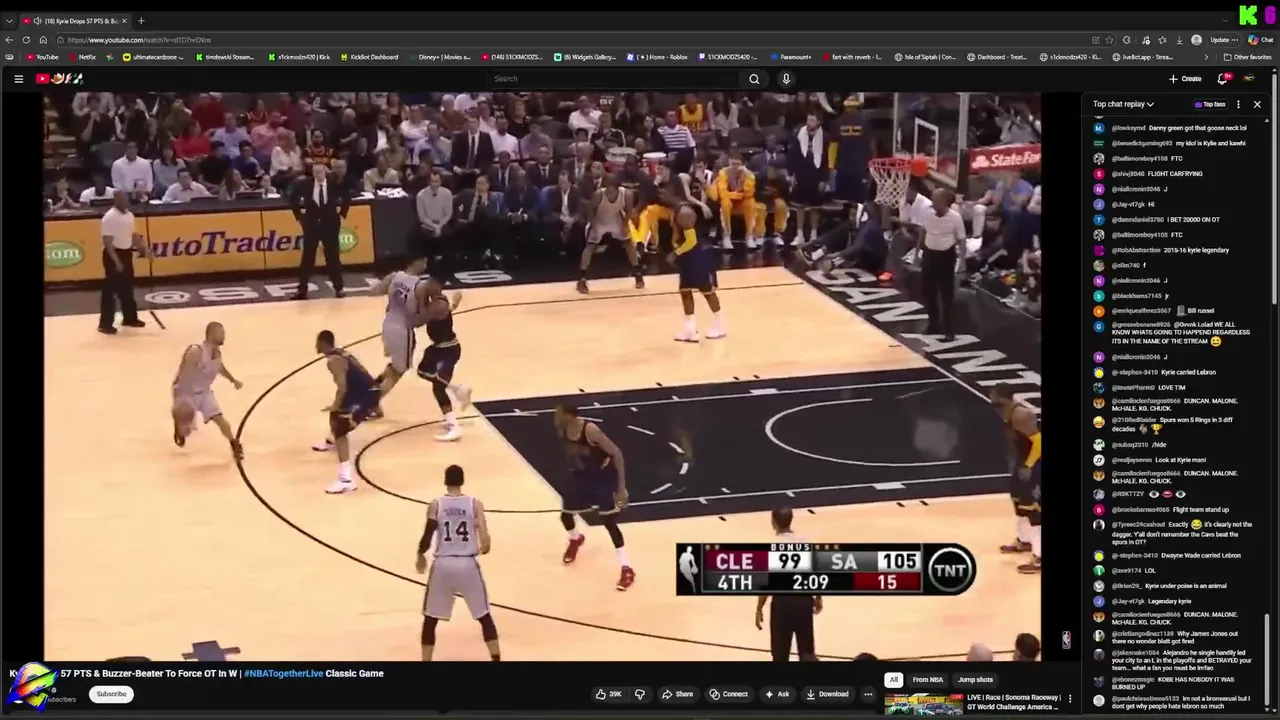Screen dimensions: 1280x720
Task: Start voice search with the microphone
Action: coord(786,79)
